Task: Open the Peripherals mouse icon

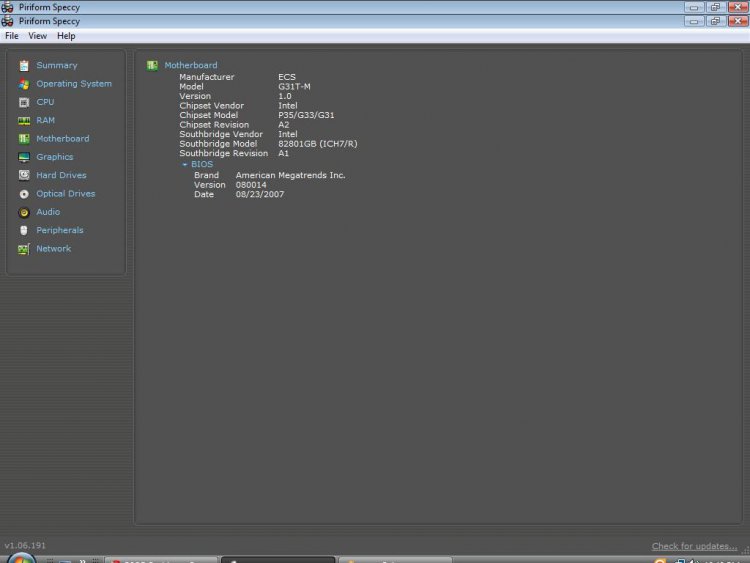Action: tap(24, 231)
